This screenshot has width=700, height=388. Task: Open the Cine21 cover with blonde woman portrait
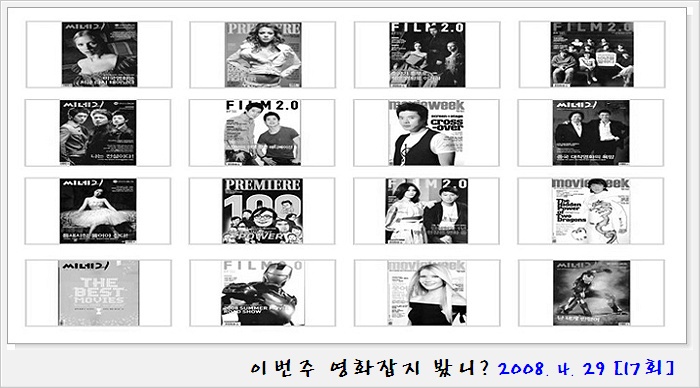point(99,54)
